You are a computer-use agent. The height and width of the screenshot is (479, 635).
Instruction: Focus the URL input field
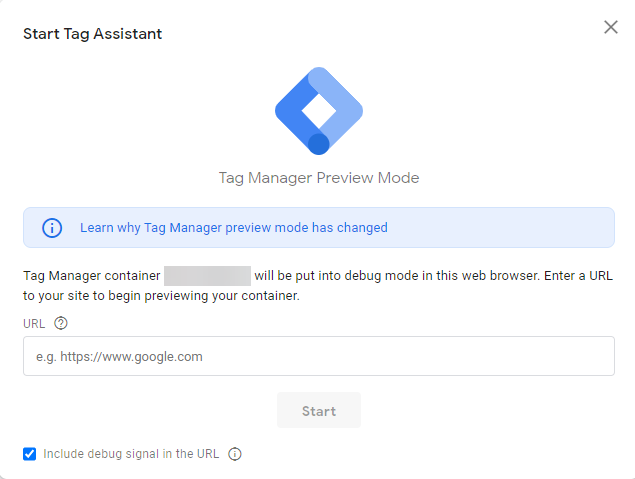pos(319,356)
